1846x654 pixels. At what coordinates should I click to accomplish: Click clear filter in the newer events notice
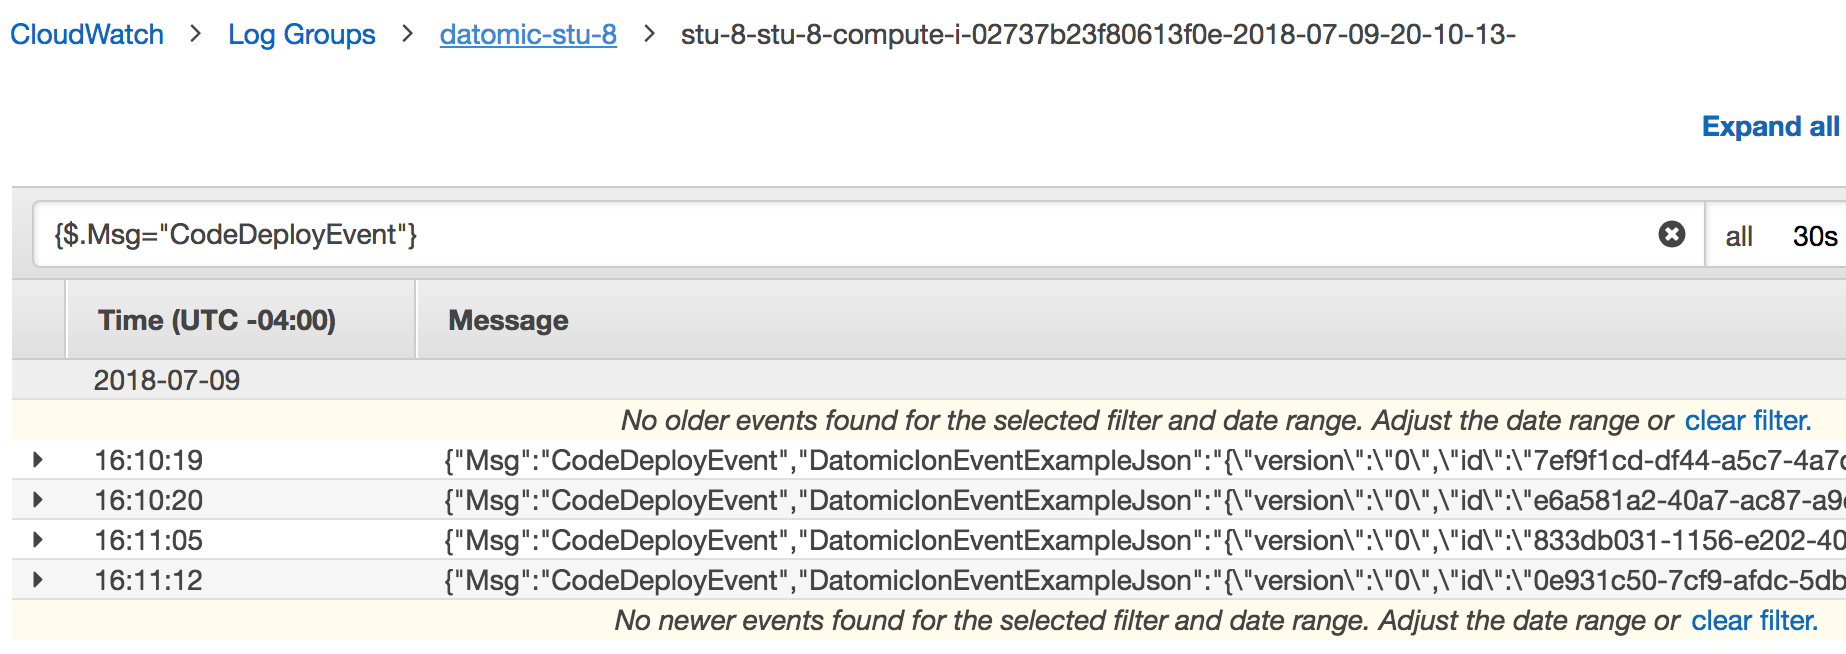pyautogui.click(x=1753, y=621)
